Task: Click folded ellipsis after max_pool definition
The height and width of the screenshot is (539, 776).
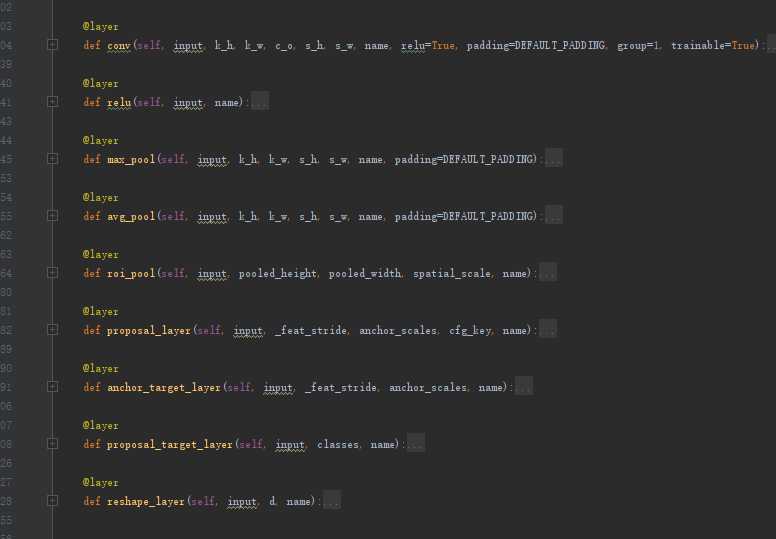Action: pyautogui.click(x=554, y=159)
